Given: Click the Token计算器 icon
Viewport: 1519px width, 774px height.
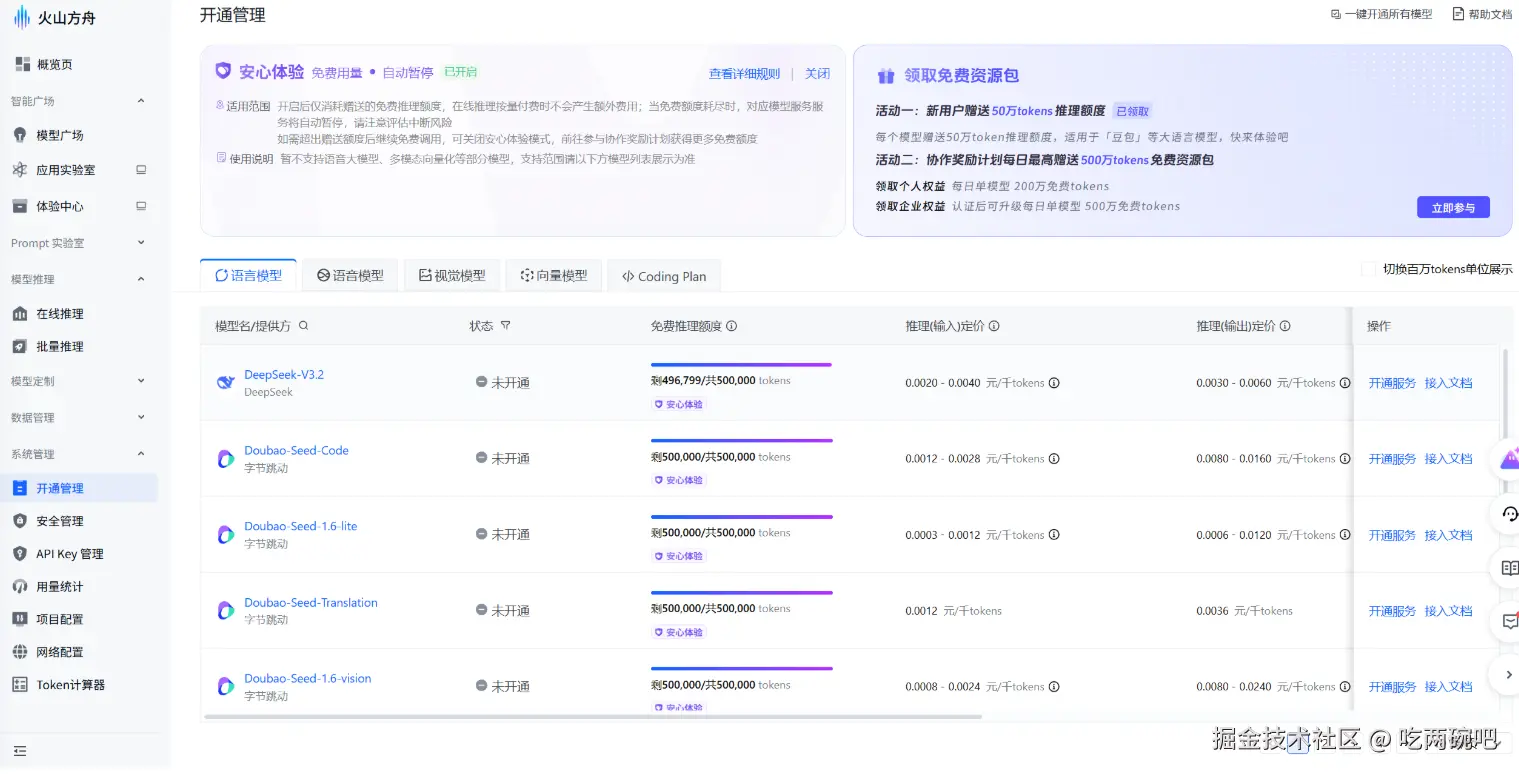Looking at the screenshot, I should click(19, 685).
